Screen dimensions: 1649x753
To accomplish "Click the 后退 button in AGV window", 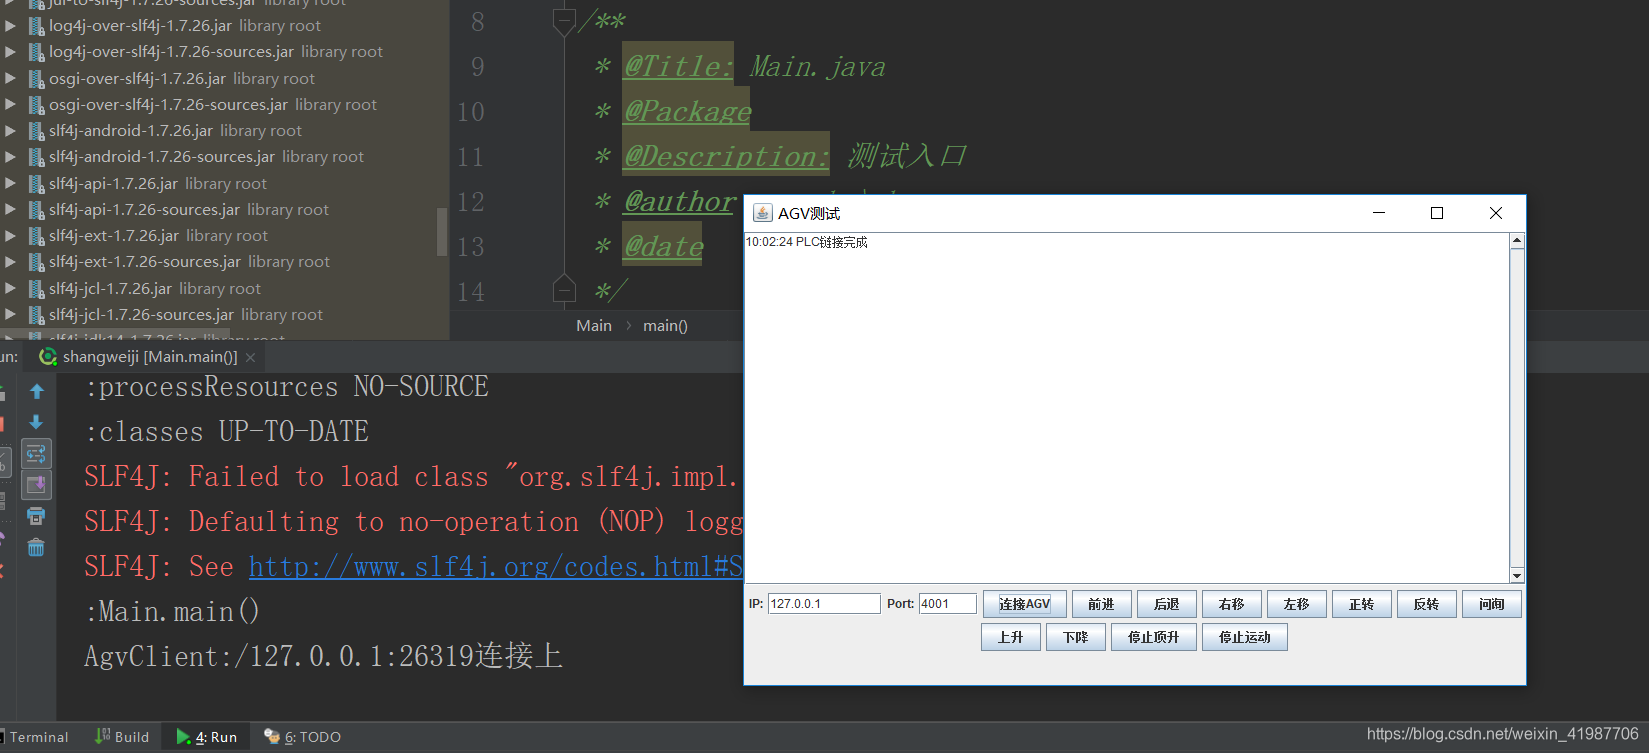I will point(1167,604).
